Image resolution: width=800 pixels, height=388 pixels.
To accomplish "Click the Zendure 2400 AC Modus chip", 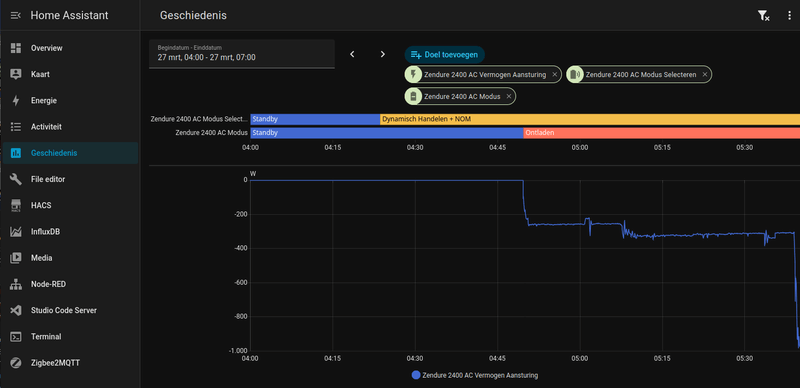I will coord(460,96).
